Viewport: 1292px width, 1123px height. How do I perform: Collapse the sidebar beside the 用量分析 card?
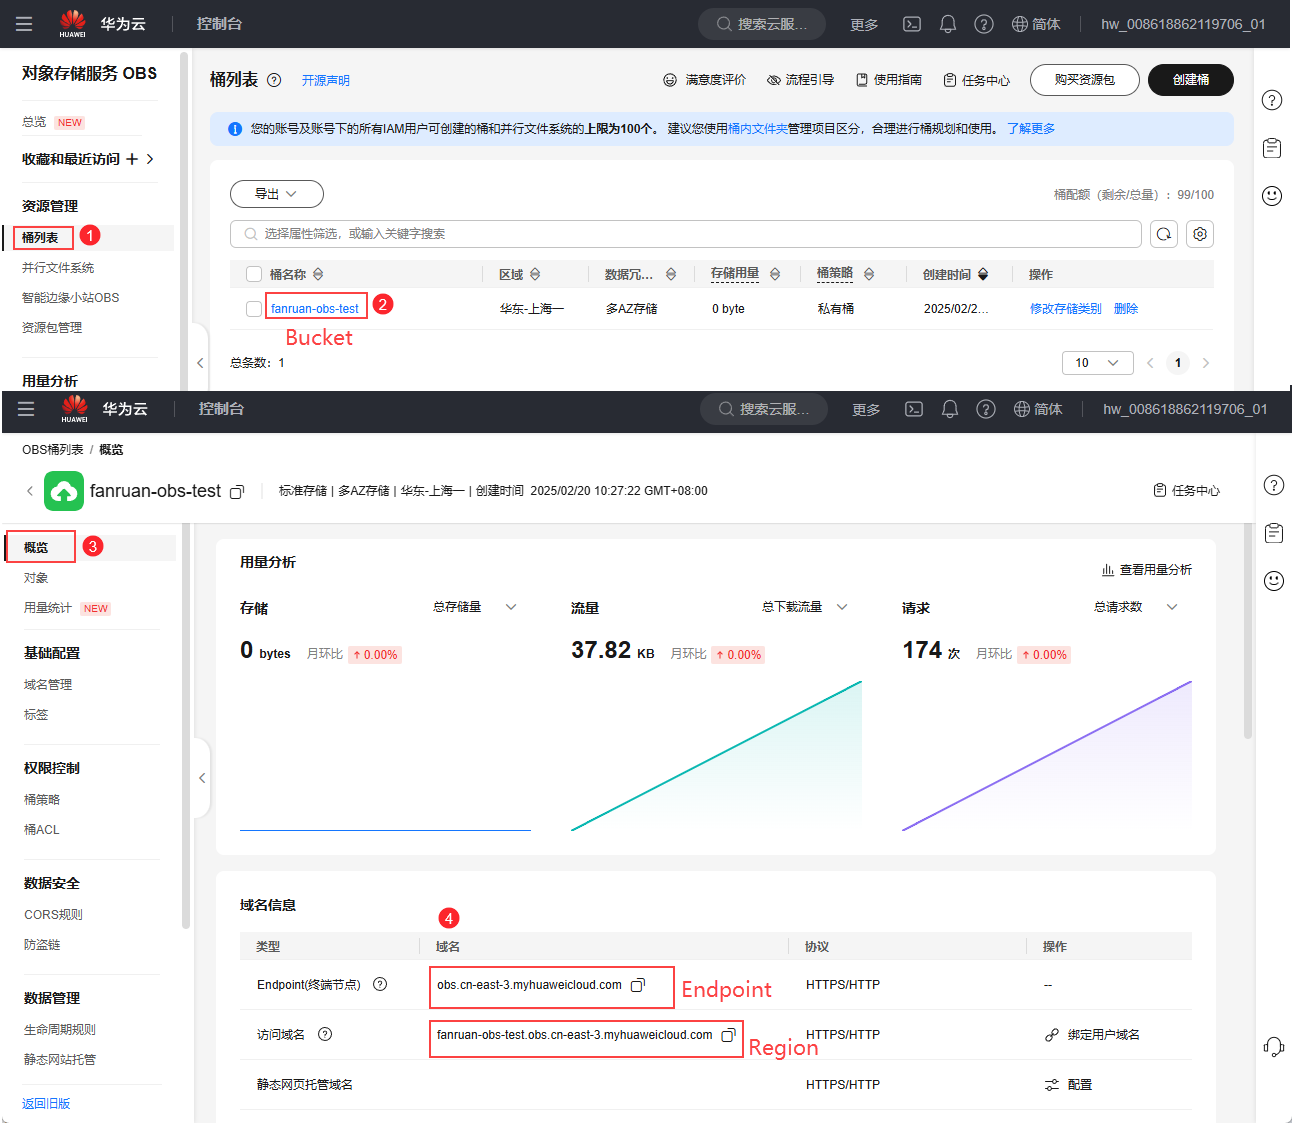(202, 778)
